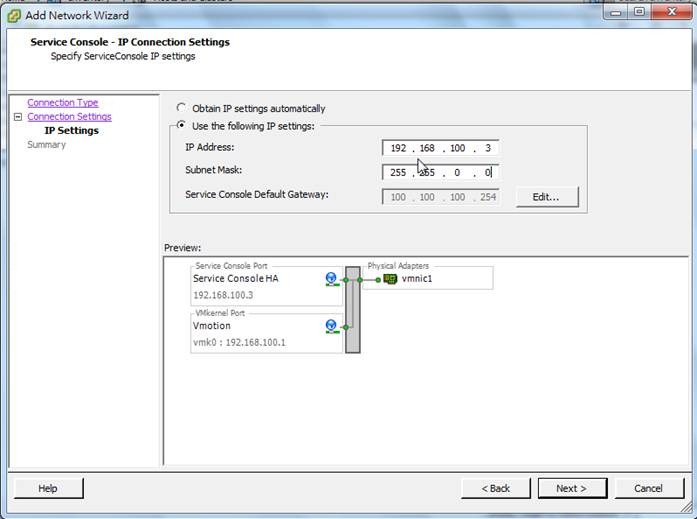Click the Subnet Mask first octet 255

(x=398, y=172)
